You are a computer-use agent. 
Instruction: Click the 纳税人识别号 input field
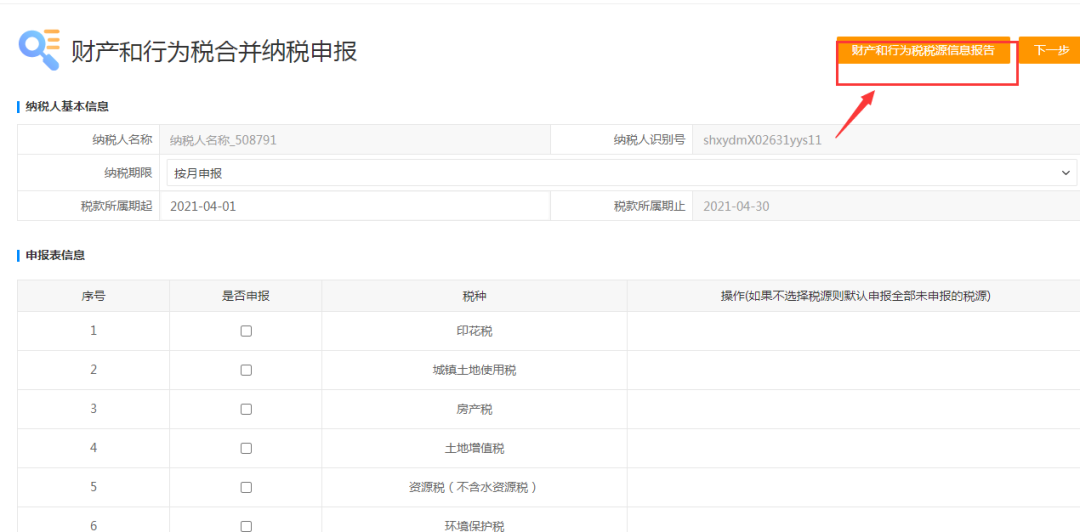[886, 140]
